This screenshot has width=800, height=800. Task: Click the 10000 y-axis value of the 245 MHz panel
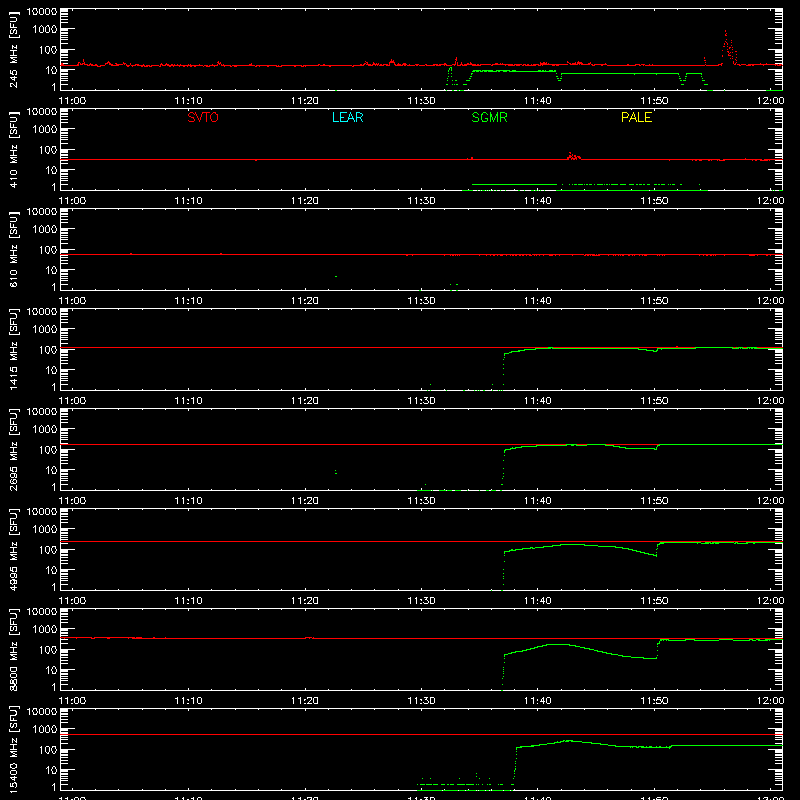coord(42,12)
